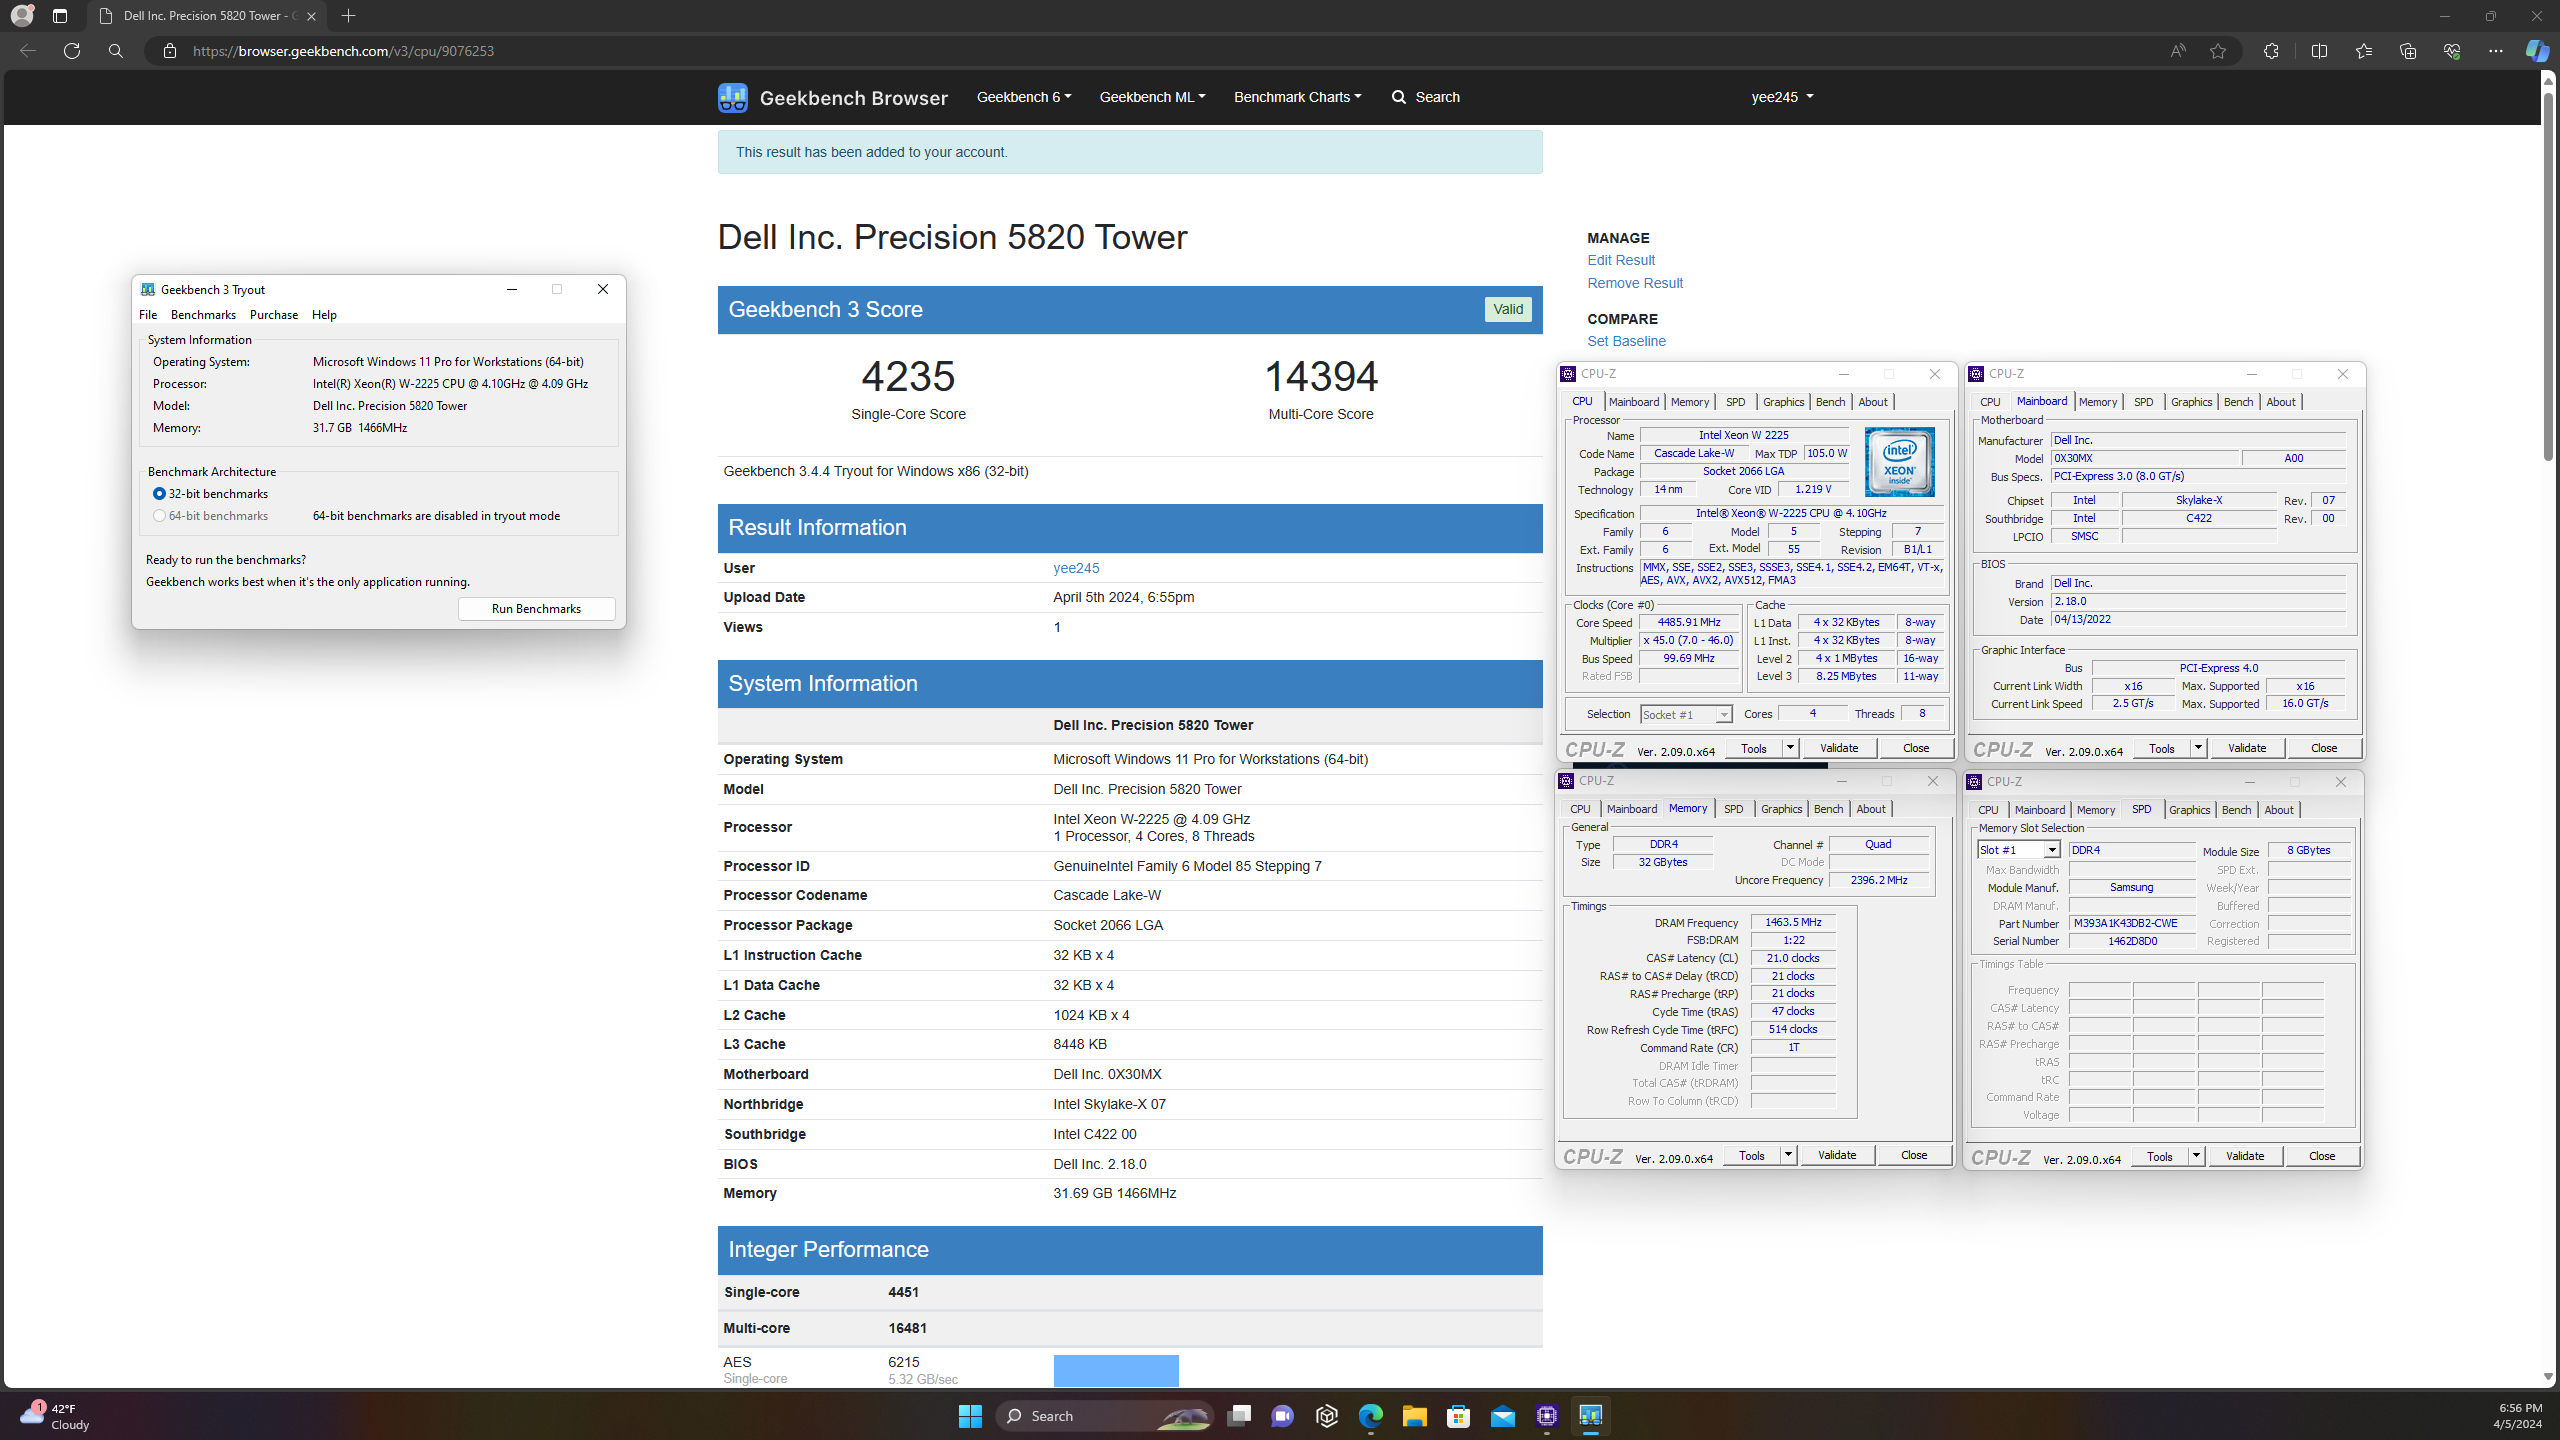Click the browser refresh icon
The height and width of the screenshot is (1440, 2560).
(72, 51)
